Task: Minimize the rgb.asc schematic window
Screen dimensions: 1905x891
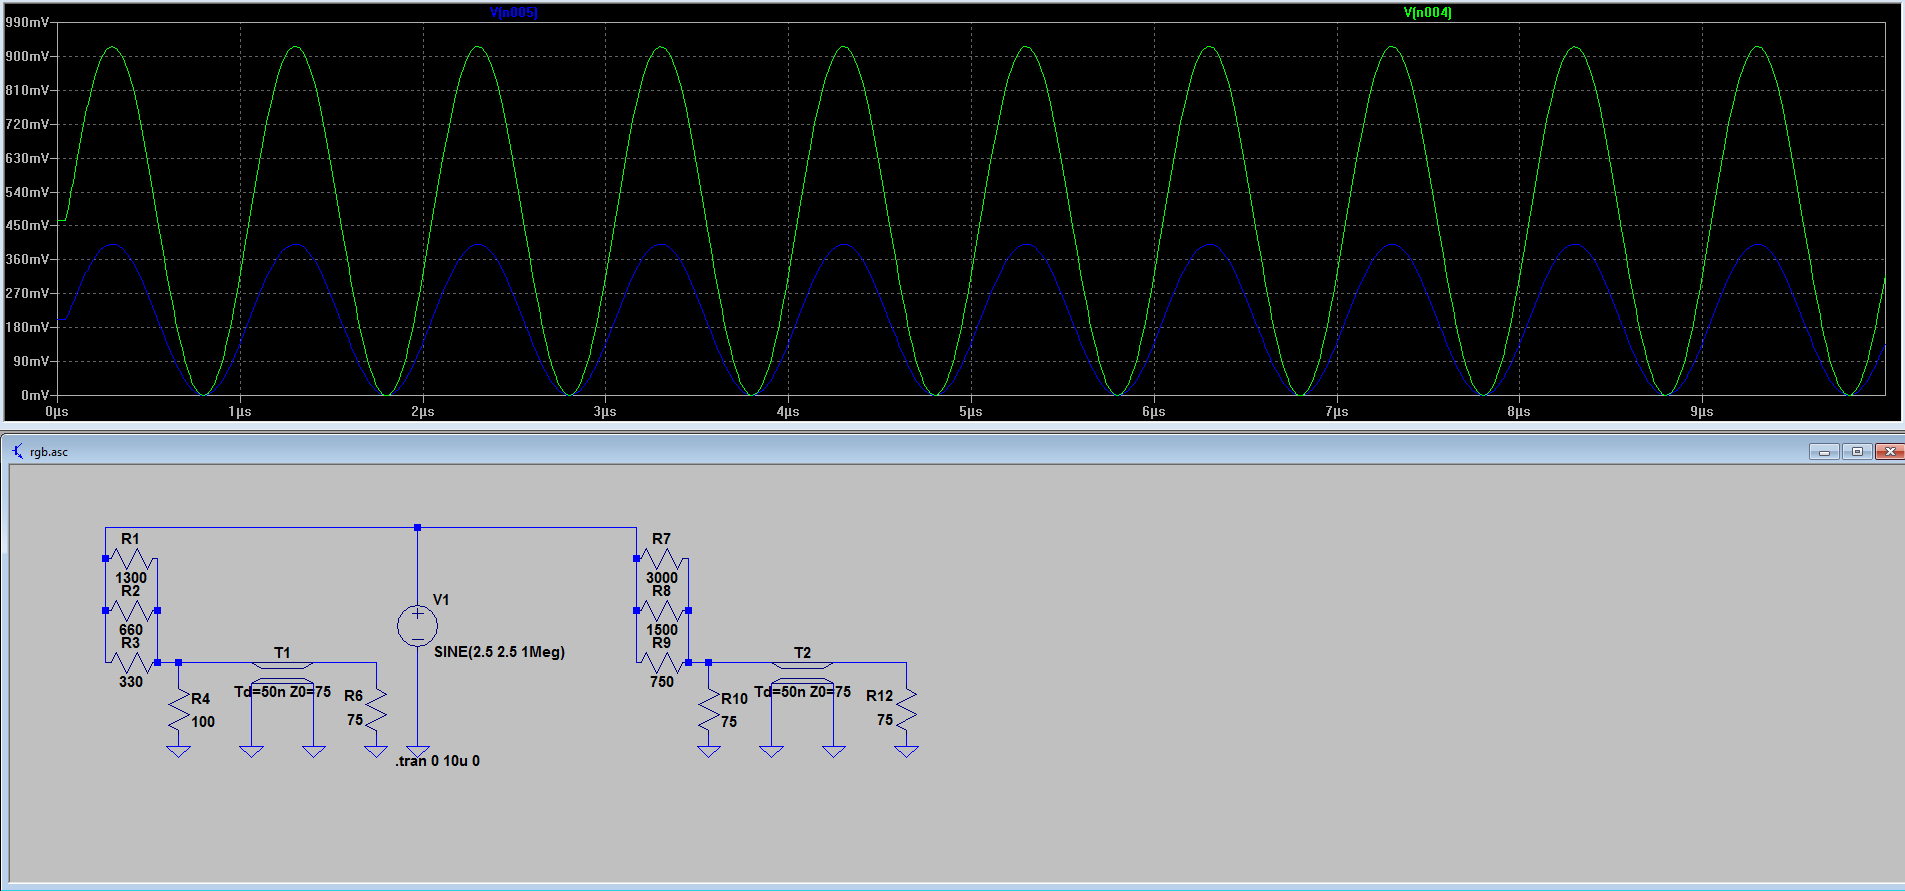Action: pos(1824,452)
